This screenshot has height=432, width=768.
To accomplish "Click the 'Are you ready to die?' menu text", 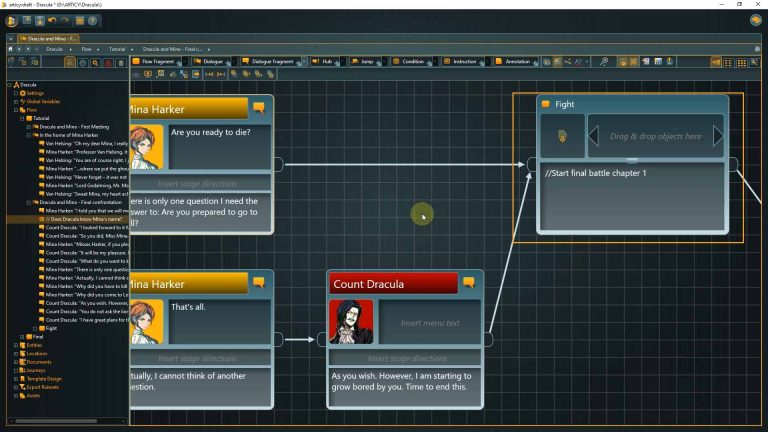I will point(211,132).
